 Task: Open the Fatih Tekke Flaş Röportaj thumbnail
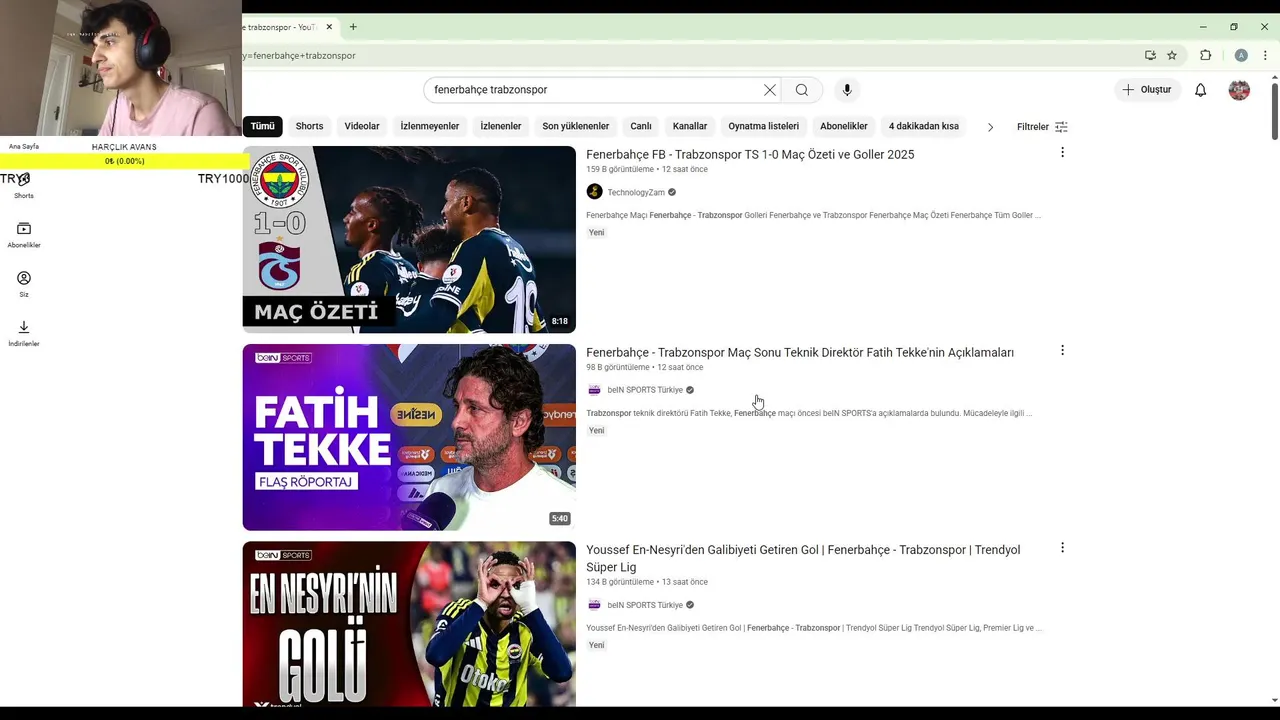click(409, 437)
